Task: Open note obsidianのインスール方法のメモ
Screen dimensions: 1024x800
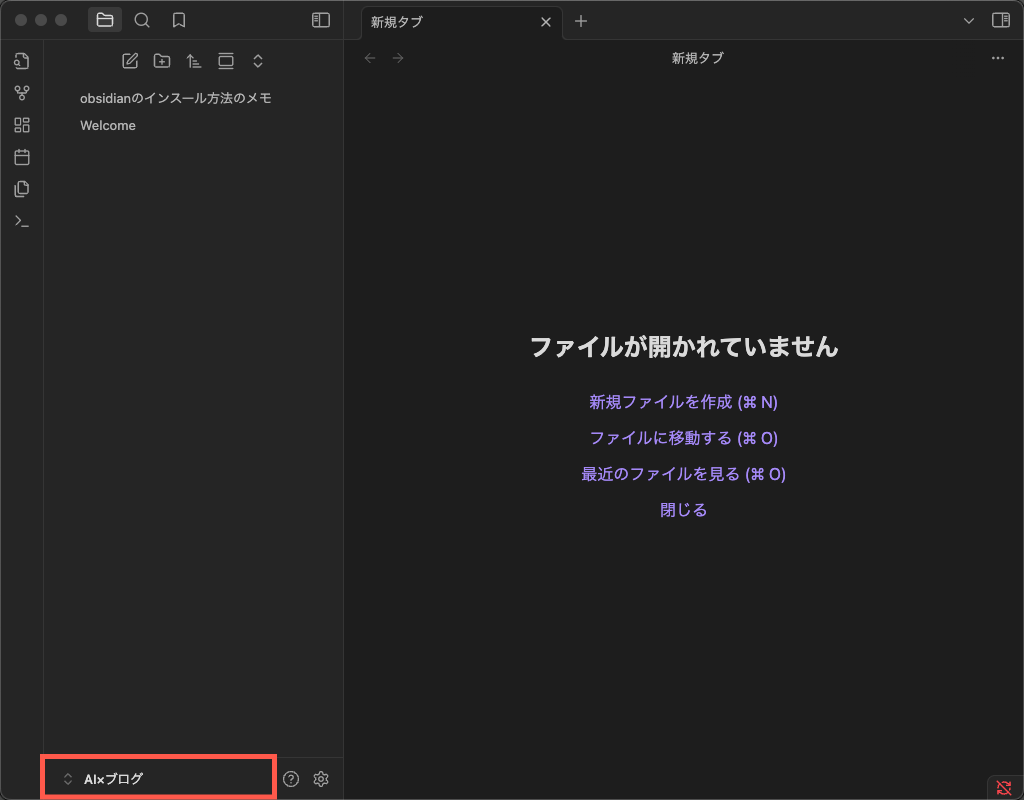Action: [x=176, y=98]
